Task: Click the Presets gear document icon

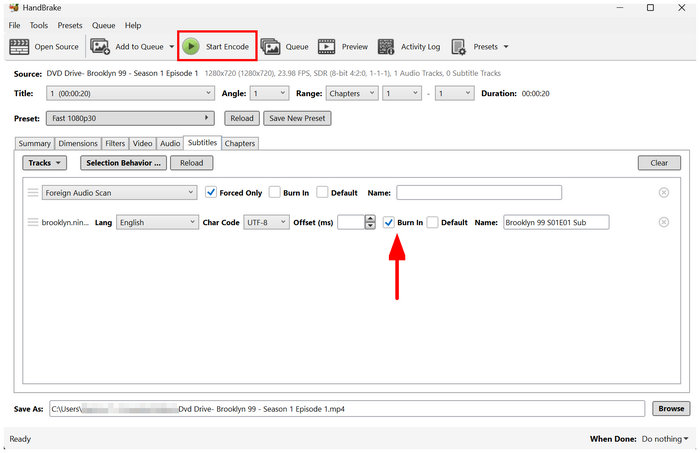Action: click(458, 47)
